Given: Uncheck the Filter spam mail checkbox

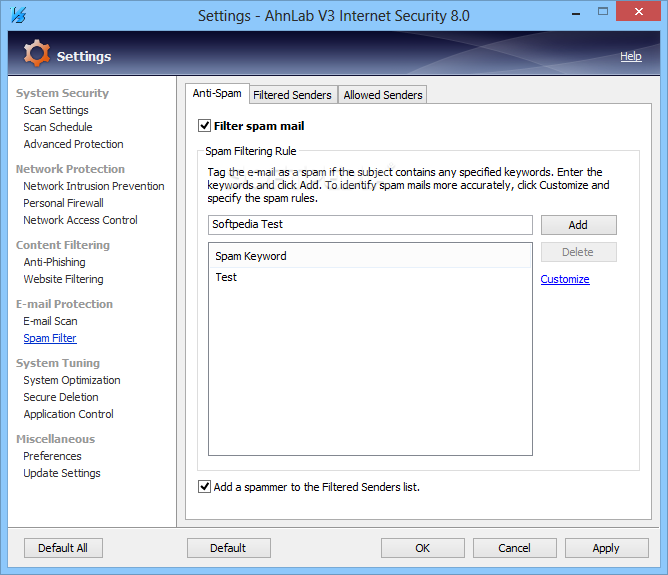Looking at the screenshot, I should (204, 126).
